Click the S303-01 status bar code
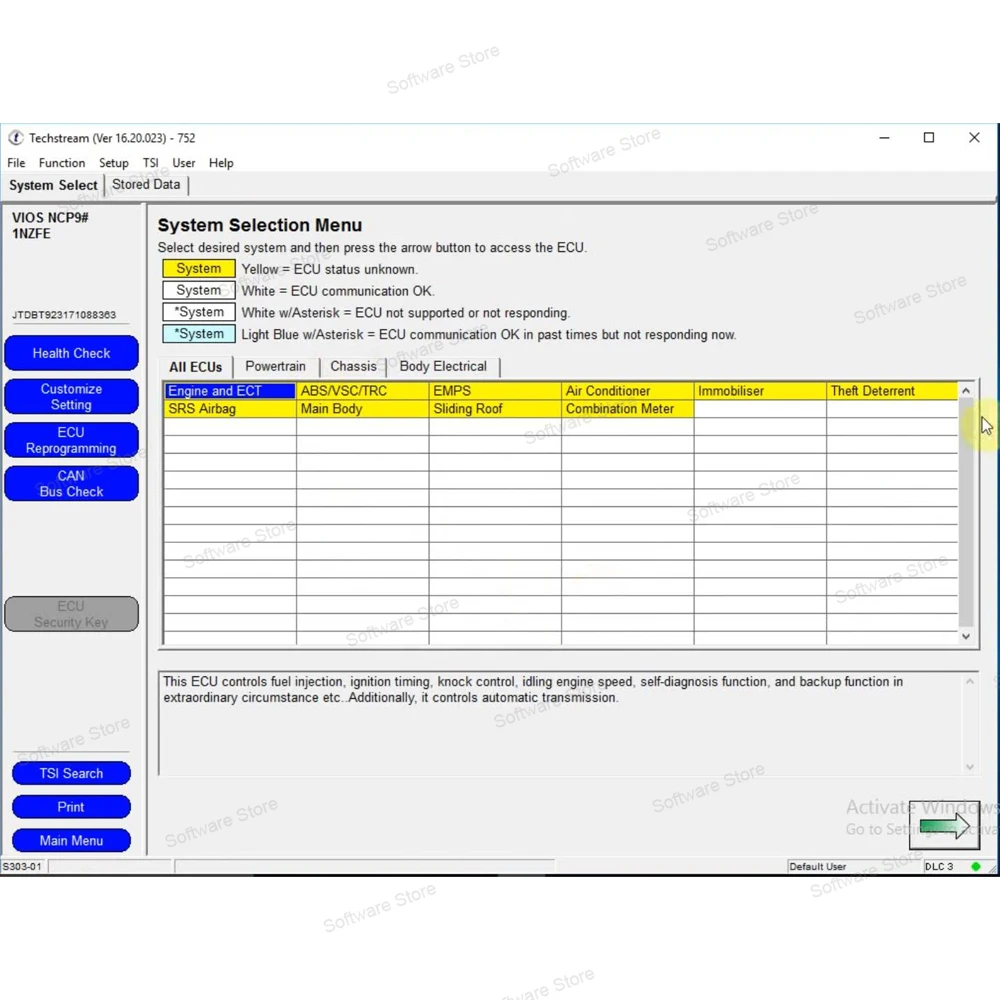Screen dimensions: 1000x1000 [22, 866]
